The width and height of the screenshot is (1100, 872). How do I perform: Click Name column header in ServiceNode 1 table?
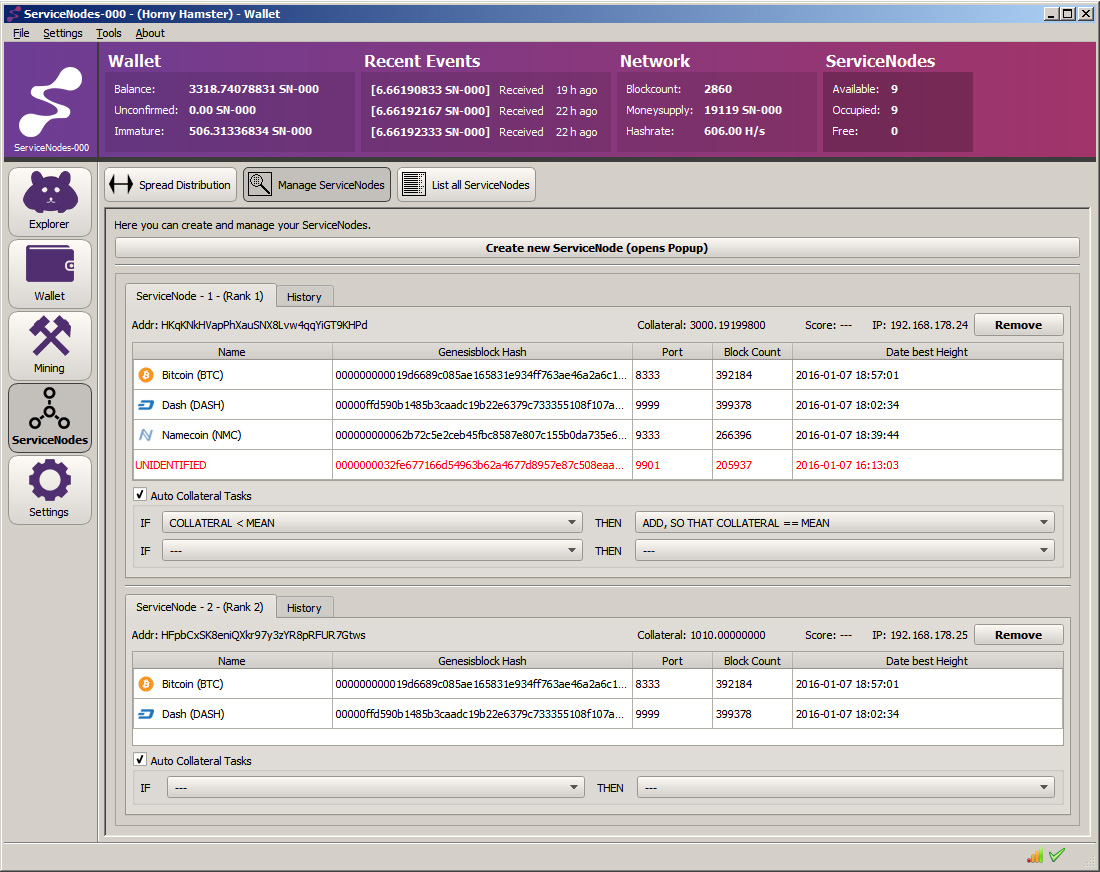click(x=232, y=351)
